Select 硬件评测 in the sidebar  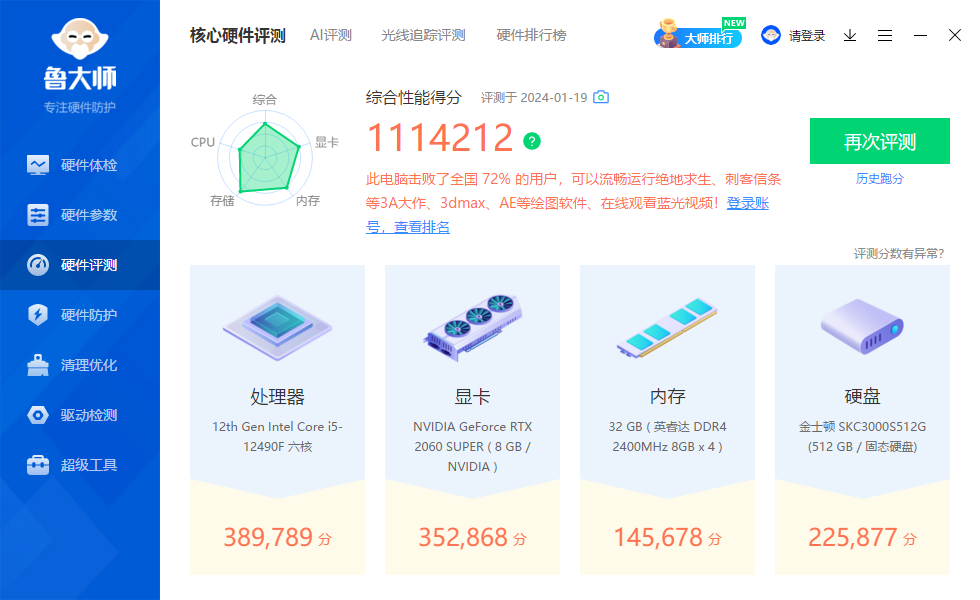[80, 265]
